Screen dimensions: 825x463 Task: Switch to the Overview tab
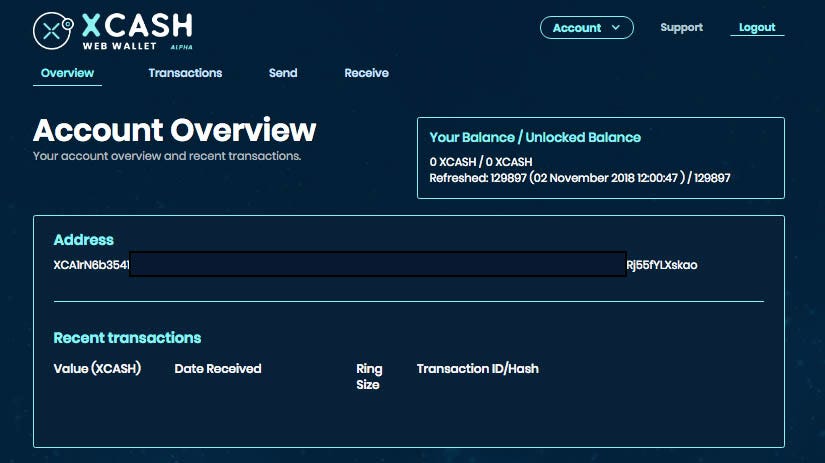tap(67, 73)
